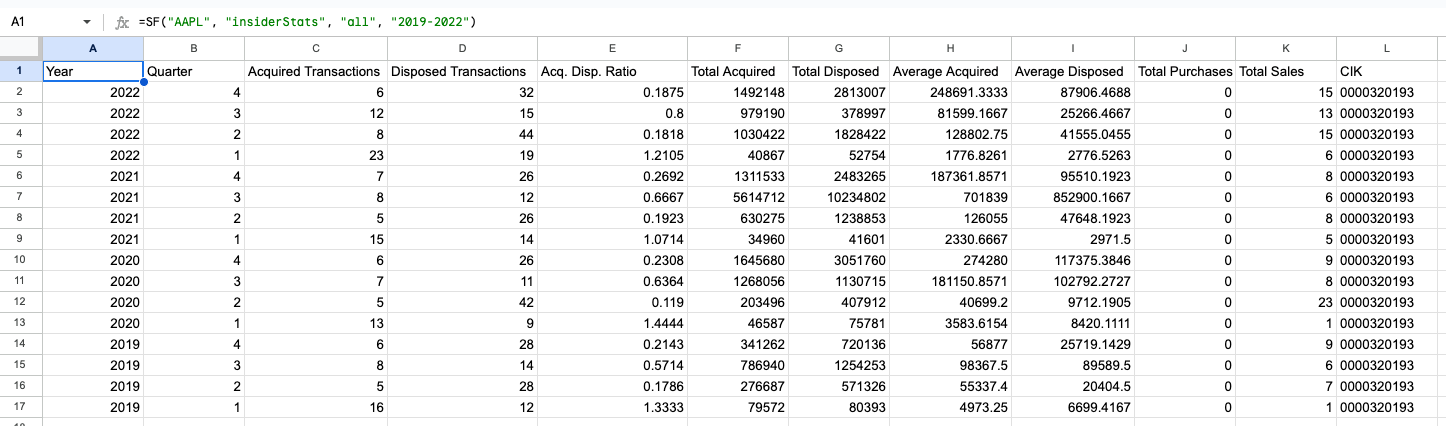Click the cell with value 1492148

(738, 92)
